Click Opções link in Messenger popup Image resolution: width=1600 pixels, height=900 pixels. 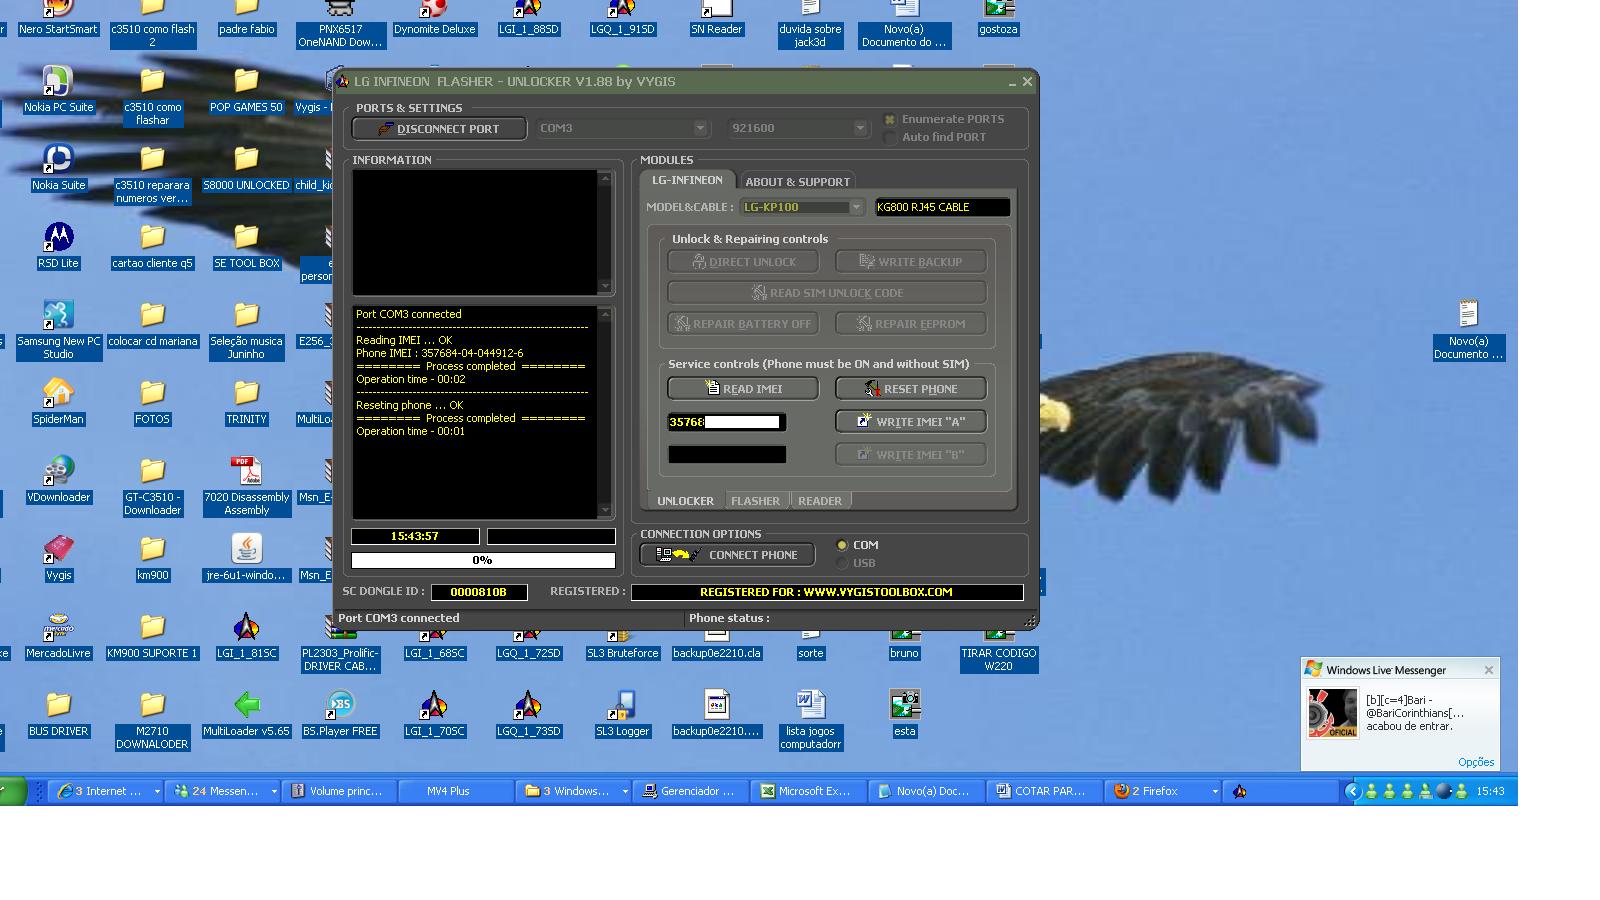click(1475, 762)
